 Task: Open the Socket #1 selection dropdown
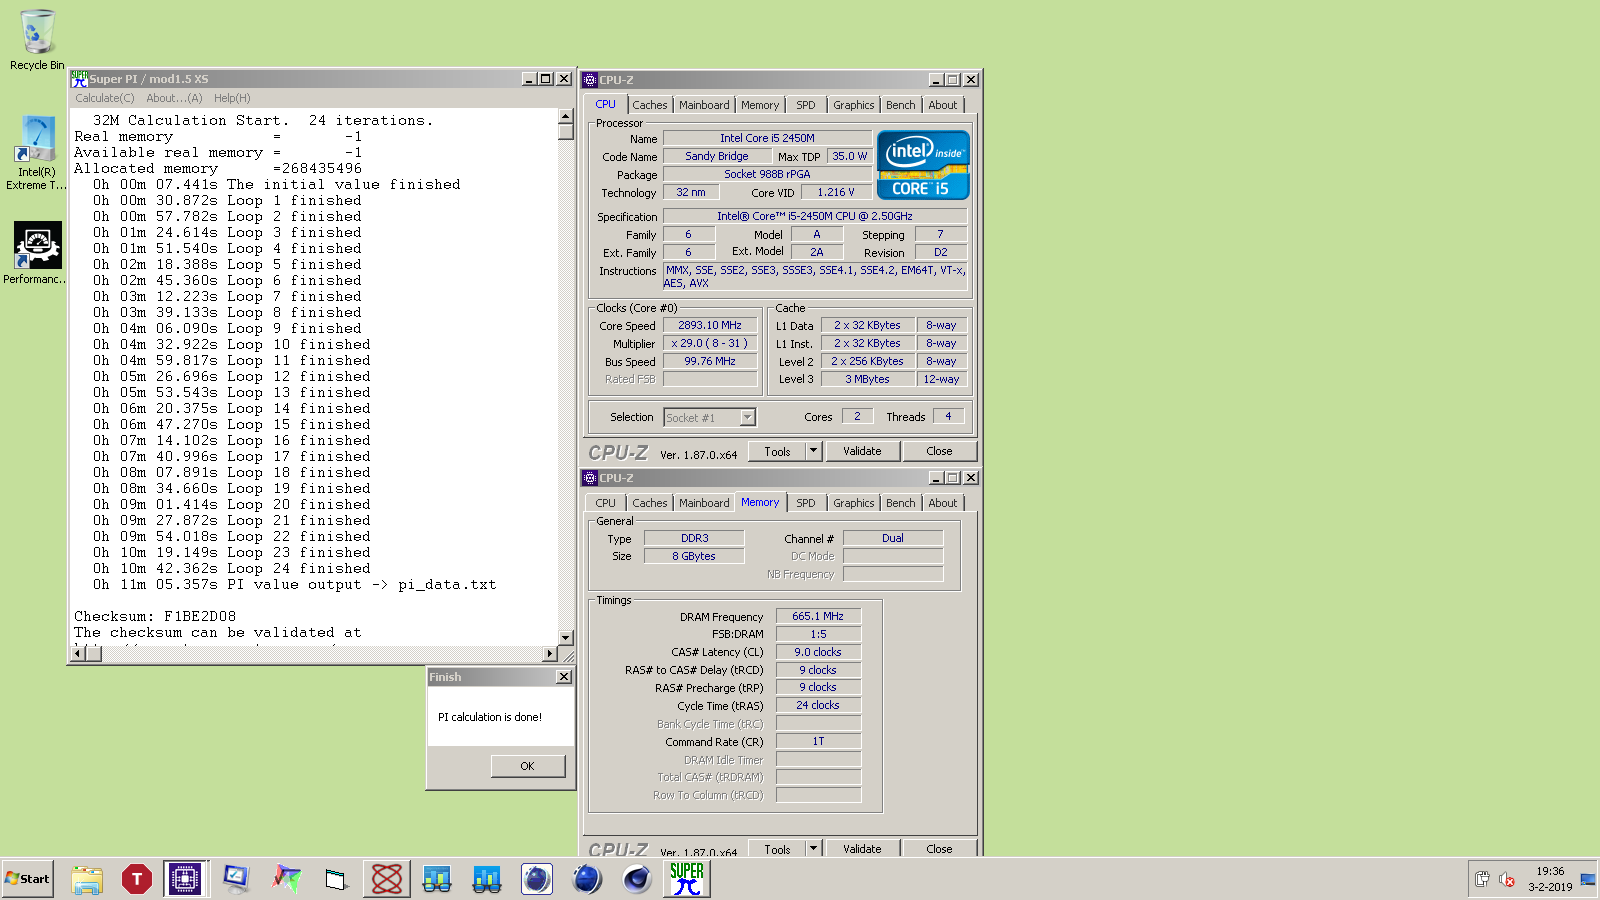pyautogui.click(x=710, y=418)
